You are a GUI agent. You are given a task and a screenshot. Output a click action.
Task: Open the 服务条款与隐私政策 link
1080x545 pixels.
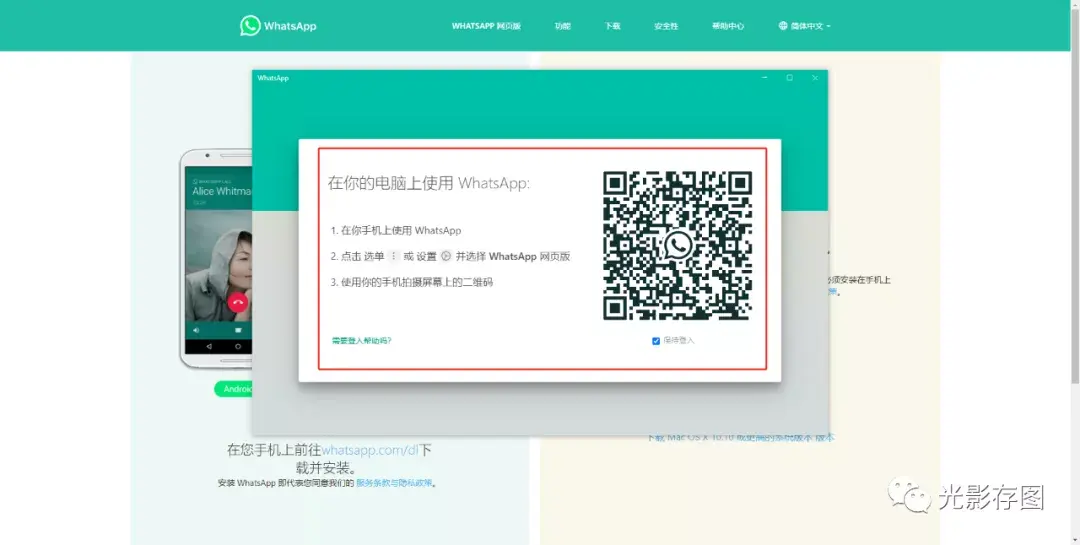(x=394, y=484)
